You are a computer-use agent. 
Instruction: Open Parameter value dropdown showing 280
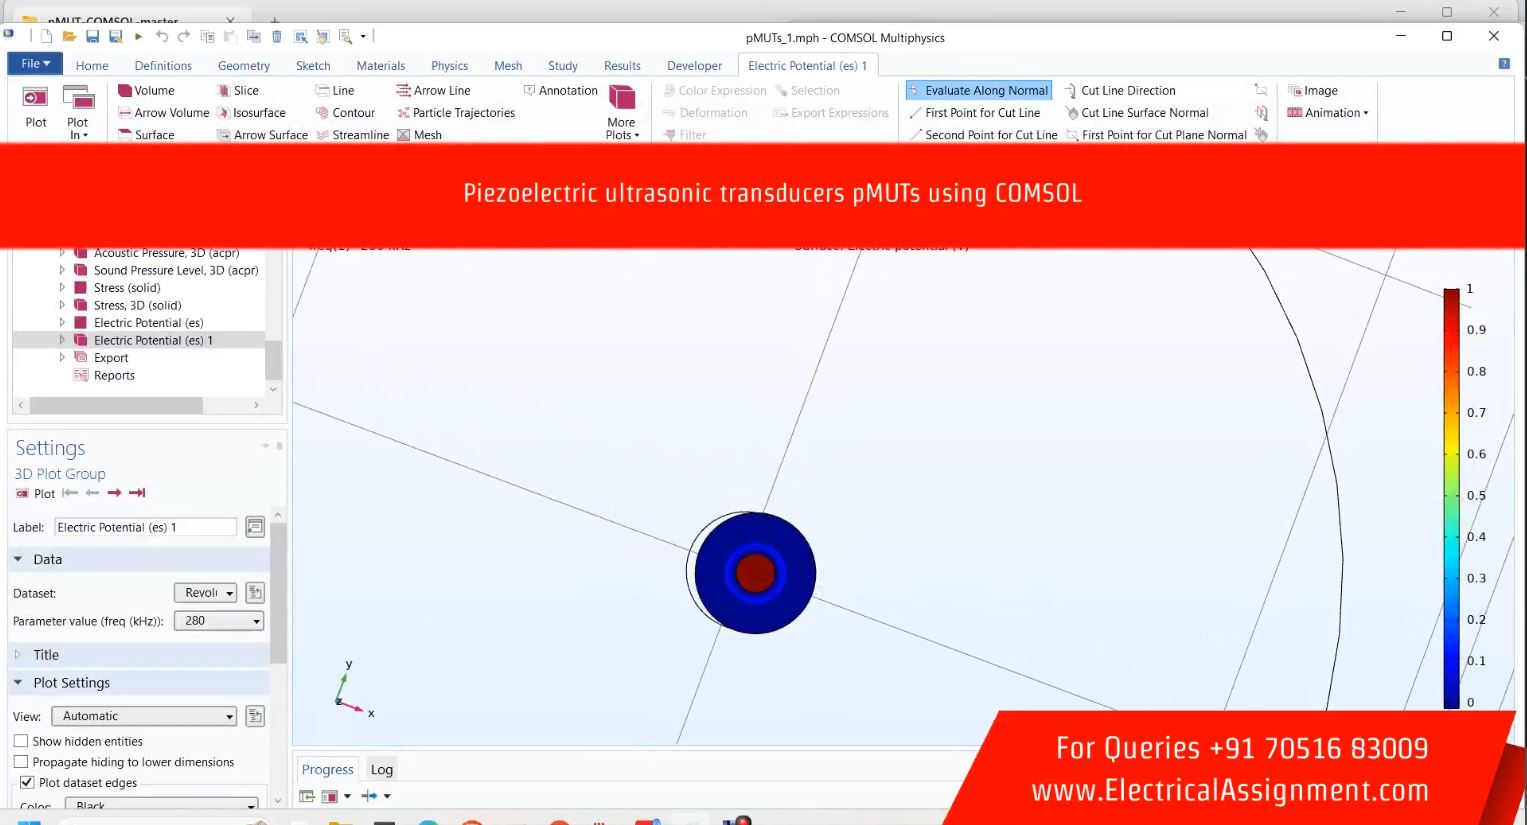pyautogui.click(x=218, y=621)
